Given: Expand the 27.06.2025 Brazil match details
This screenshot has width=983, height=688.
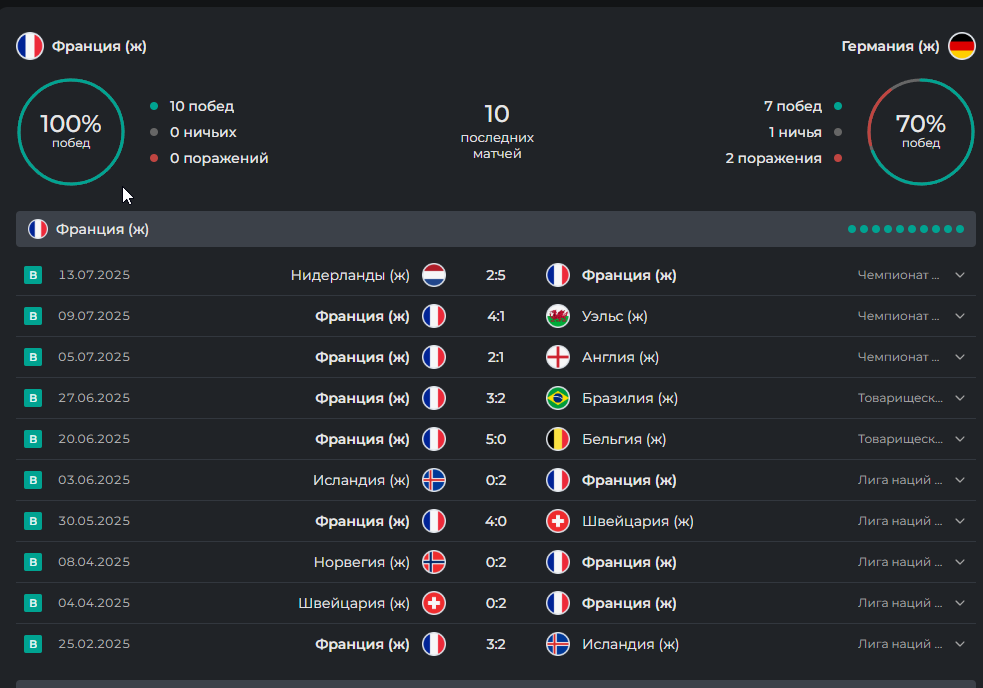Looking at the screenshot, I should (960, 398).
